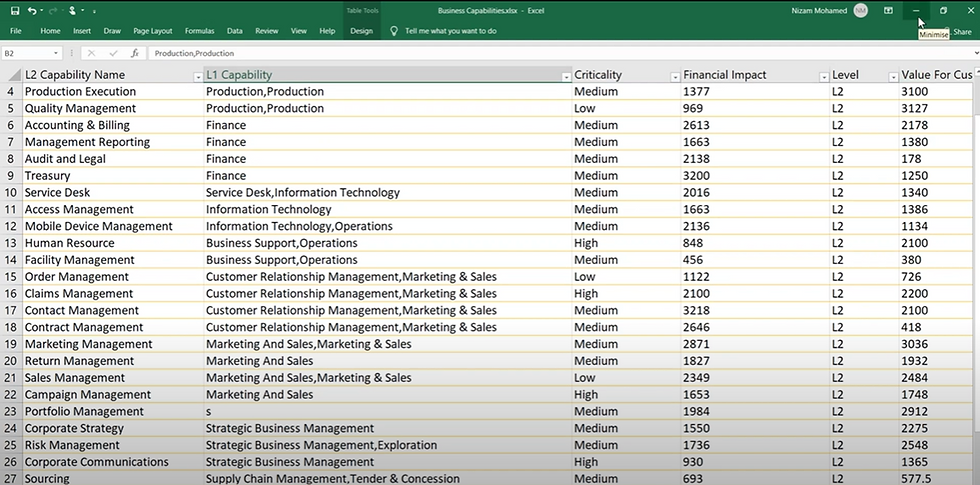Click the user avatar NM circle
The height and width of the screenshot is (485, 980).
[x=861, y=11]
